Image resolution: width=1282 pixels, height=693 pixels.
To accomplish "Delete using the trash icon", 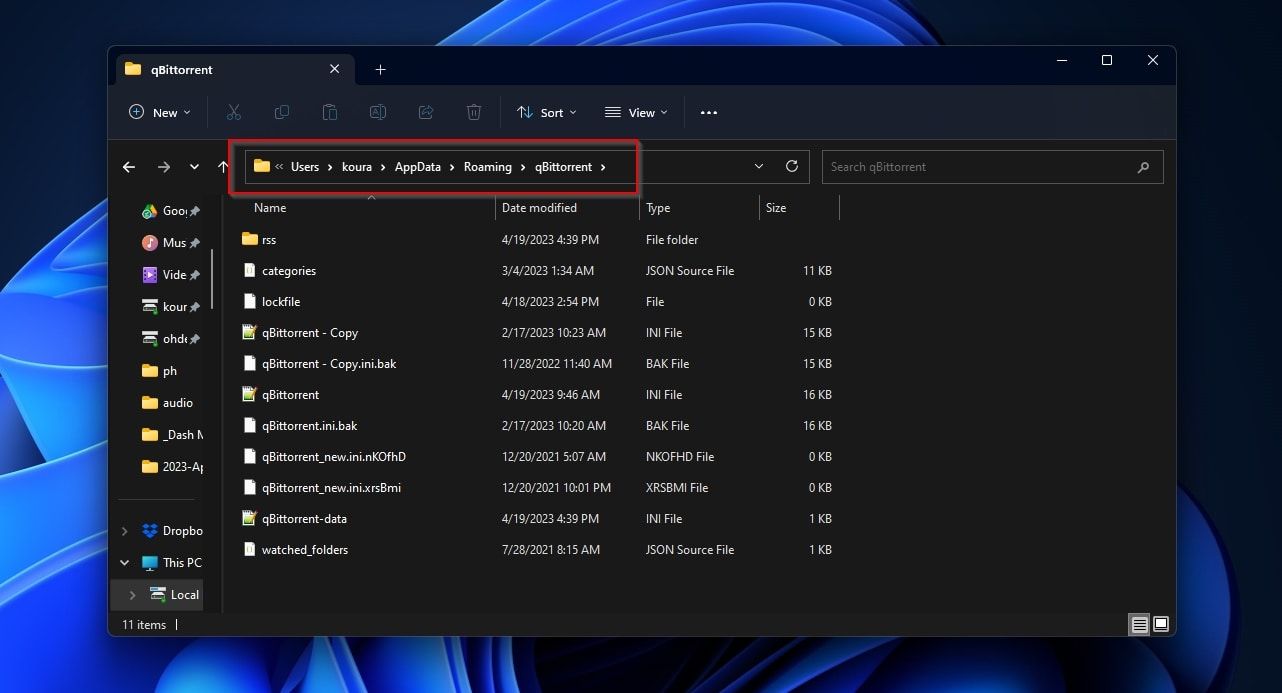I will pos(474,112).
